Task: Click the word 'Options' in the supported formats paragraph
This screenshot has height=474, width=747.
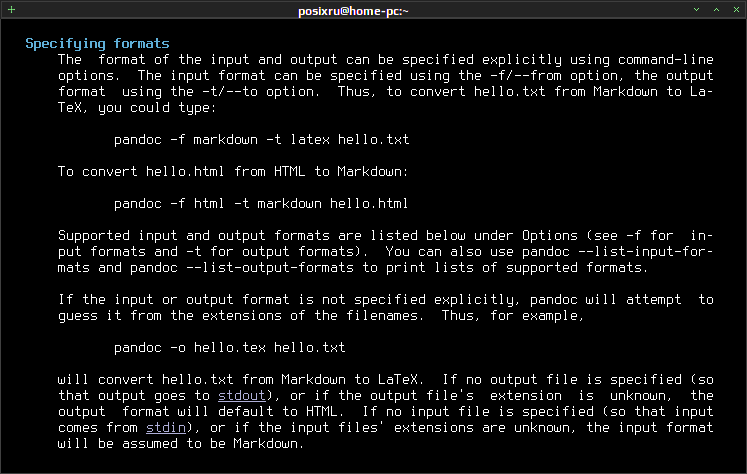Action: (550, 235)
